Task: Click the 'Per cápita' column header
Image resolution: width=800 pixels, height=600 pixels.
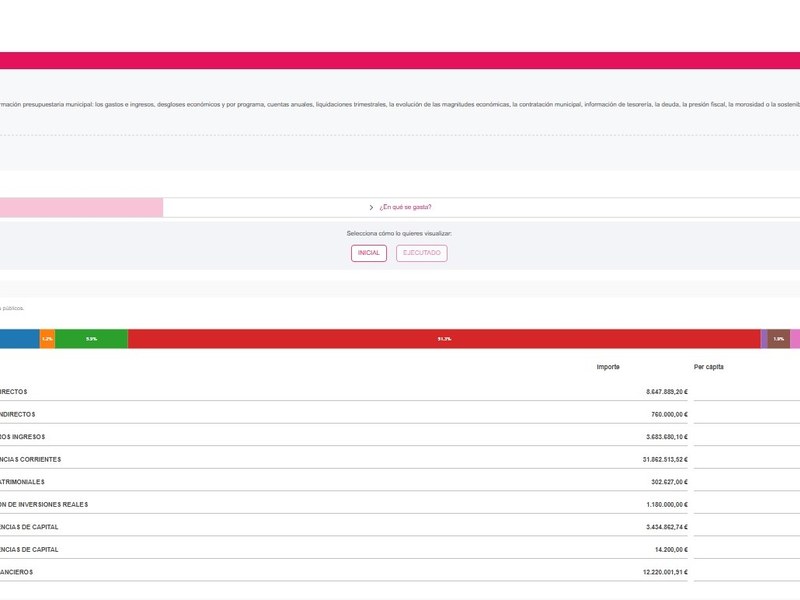Action: [708, 367]
